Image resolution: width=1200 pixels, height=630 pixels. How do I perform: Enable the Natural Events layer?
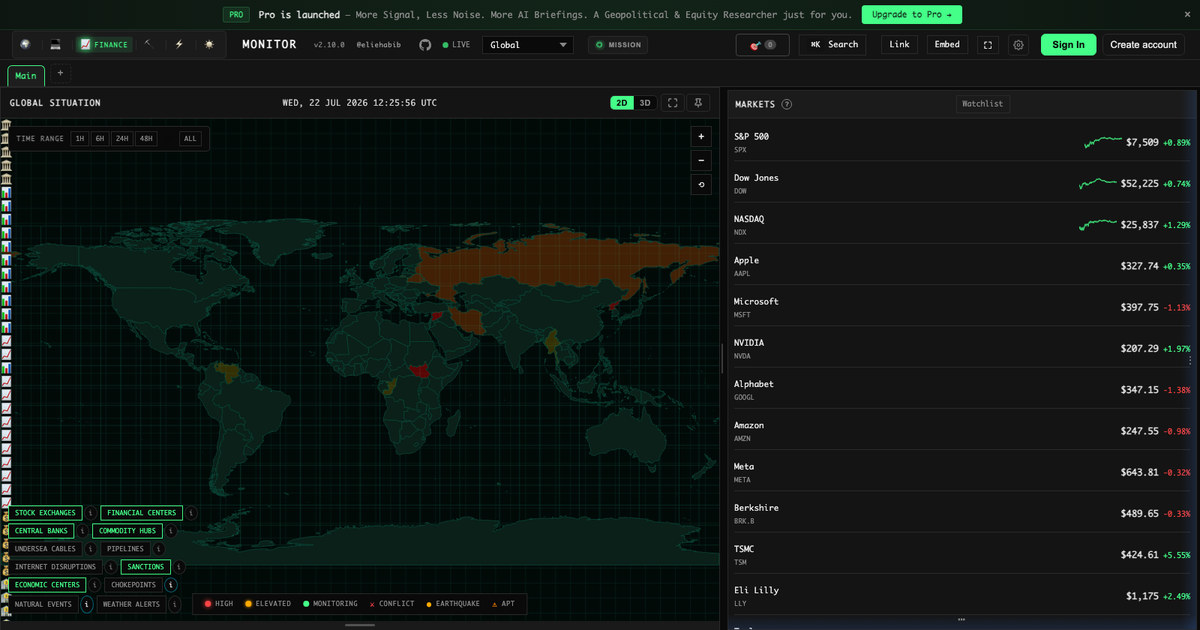[43, 604]
